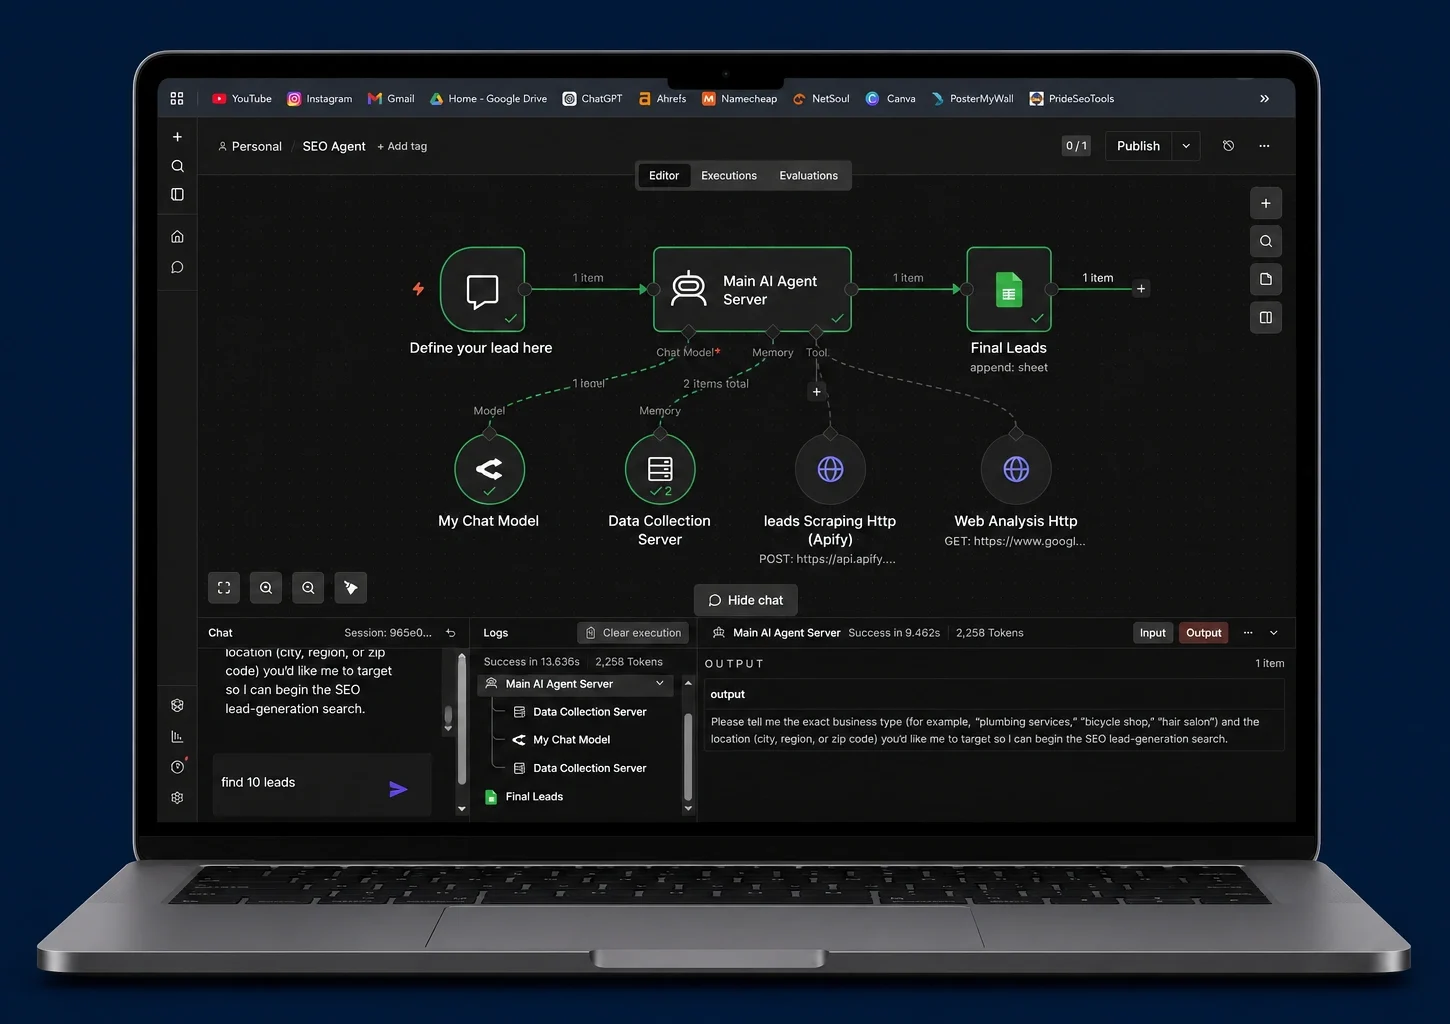This screenshot has height=1024, width=1450.
Task: Click the tidy up workflow broom button
Action: coord(351,588)
